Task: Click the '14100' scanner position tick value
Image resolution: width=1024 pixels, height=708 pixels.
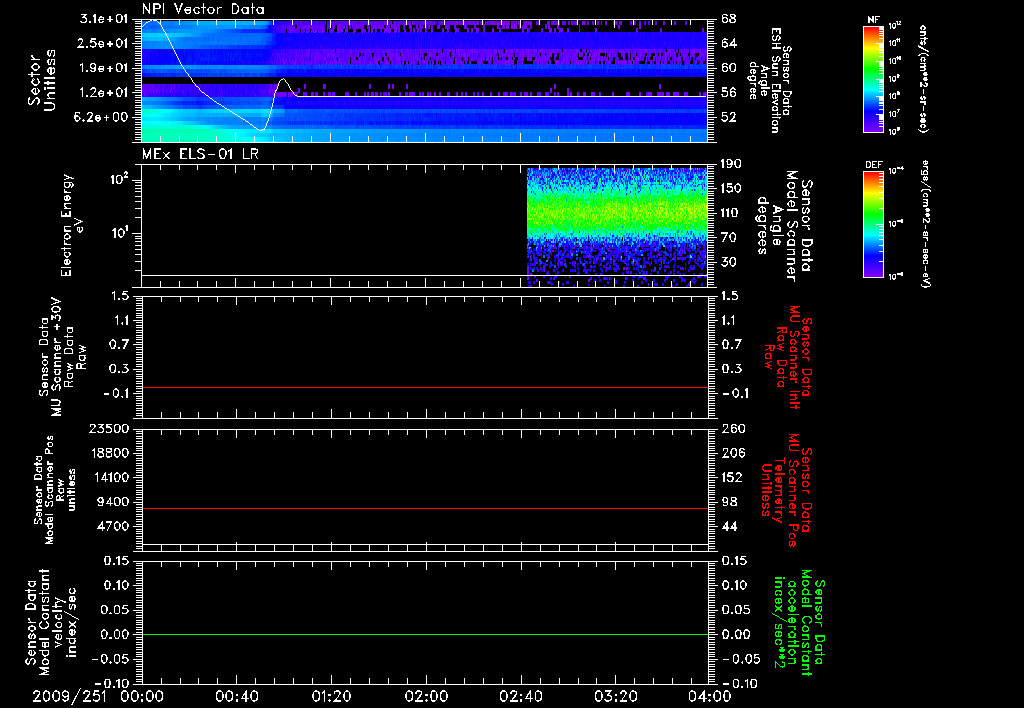Action: (108, 477)
